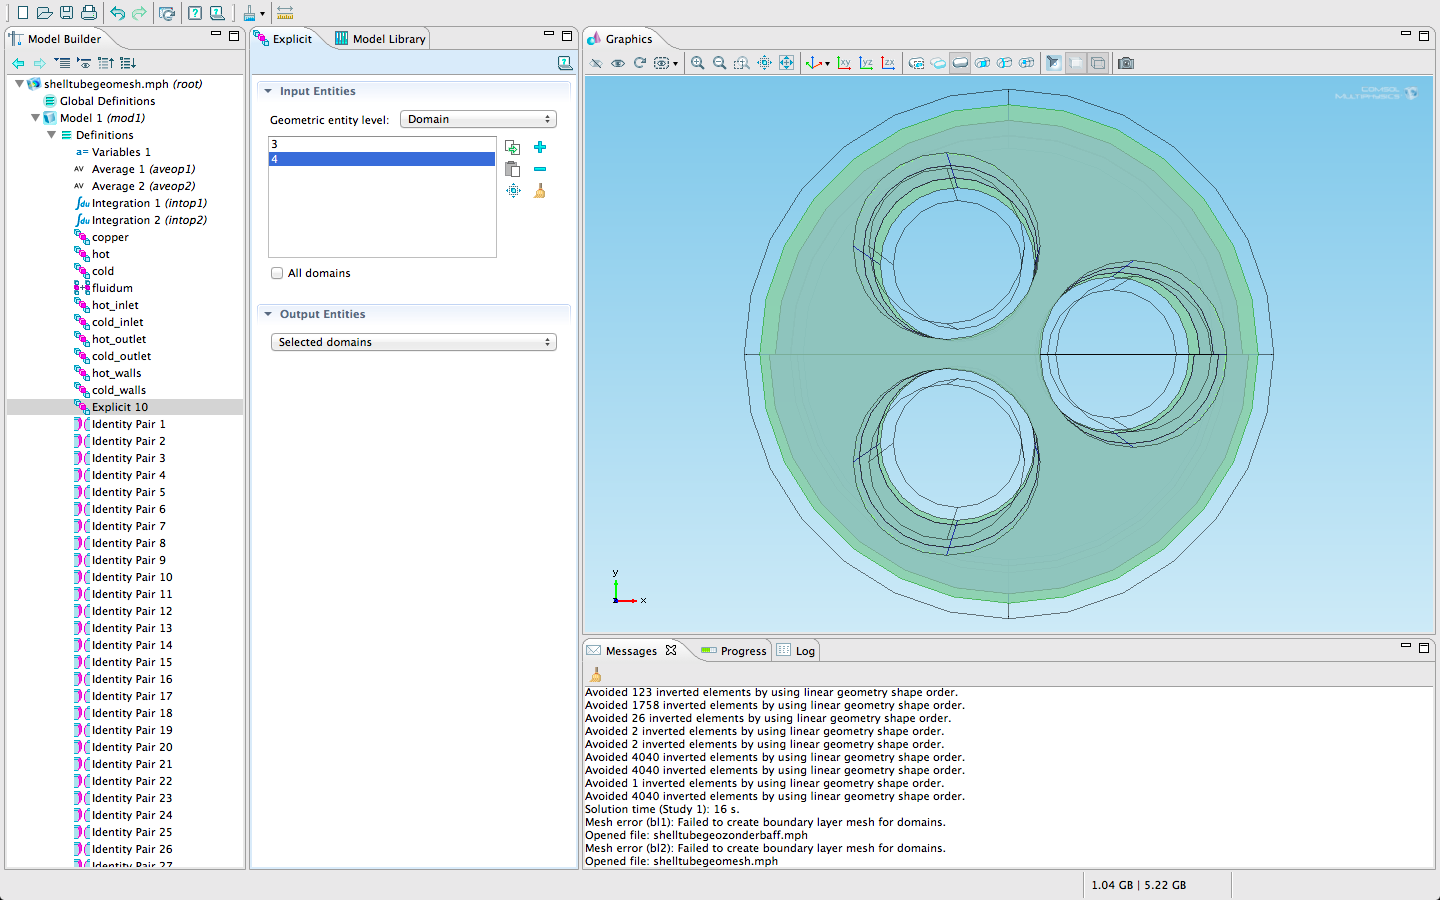Open the Selected domains output dropdown
This screenshot has width=1440, height=900.
click(413, 342)
